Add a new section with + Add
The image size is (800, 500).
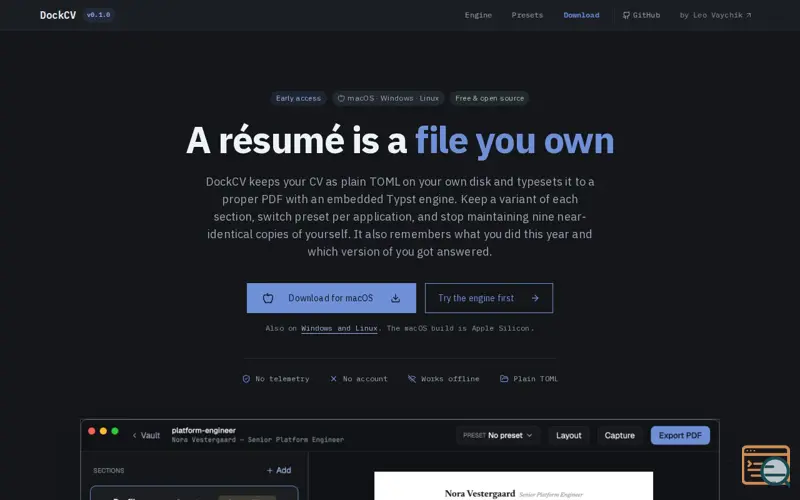click(x=279, y=470)
